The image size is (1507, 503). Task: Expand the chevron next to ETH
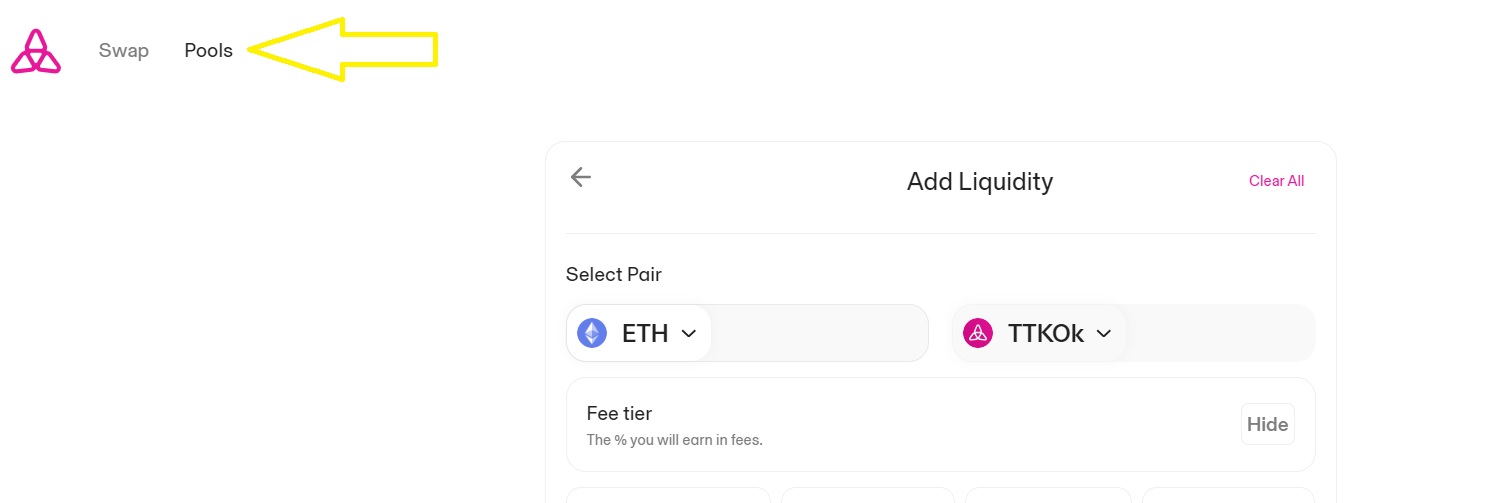[x=688, y=333]
